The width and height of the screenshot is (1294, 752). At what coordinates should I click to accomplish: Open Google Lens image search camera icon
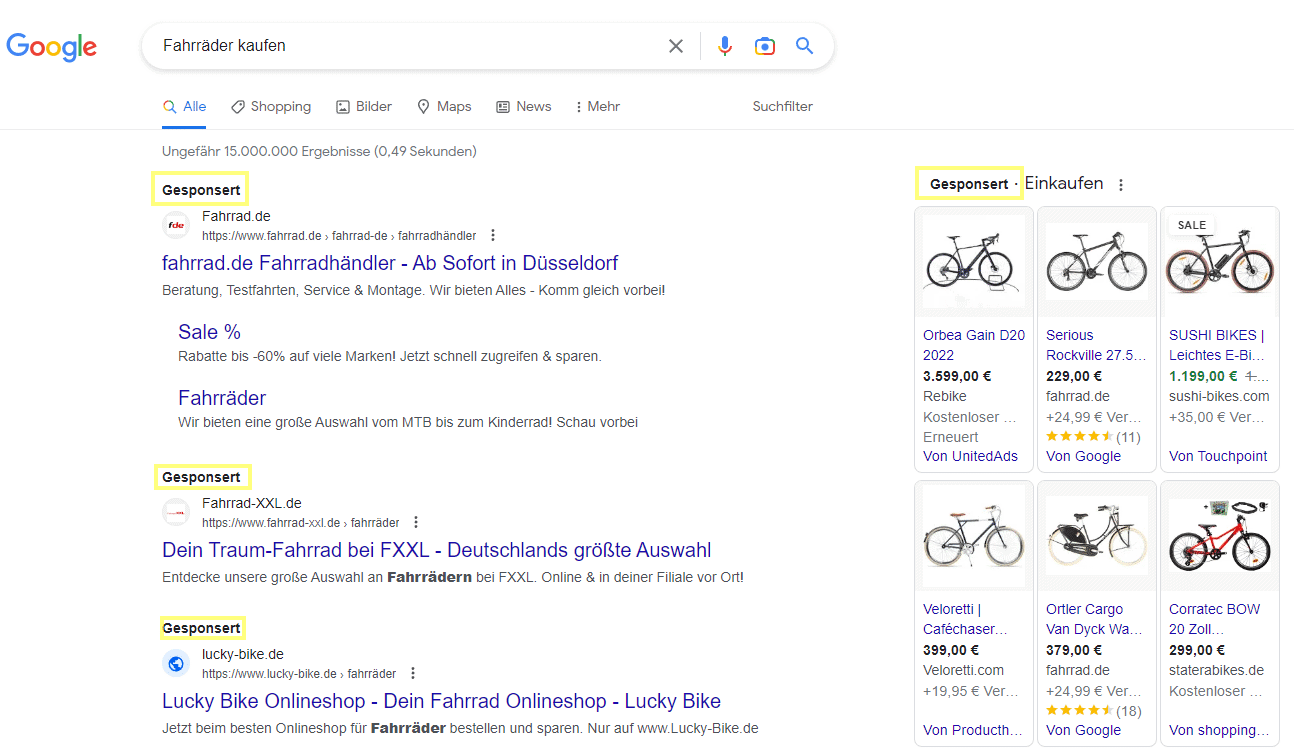click(x=765, y=46)
